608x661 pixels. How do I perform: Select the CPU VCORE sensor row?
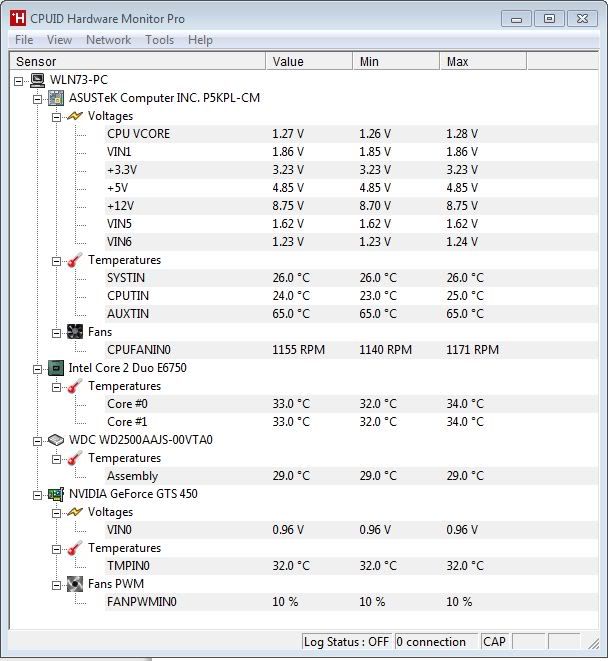(138, 134)
